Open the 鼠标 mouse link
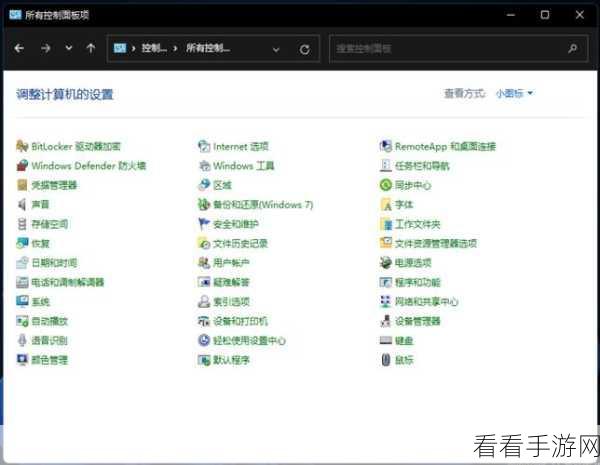Image resolution: width=600 pixels, height=465 pixels. click(x=404, y=360)
